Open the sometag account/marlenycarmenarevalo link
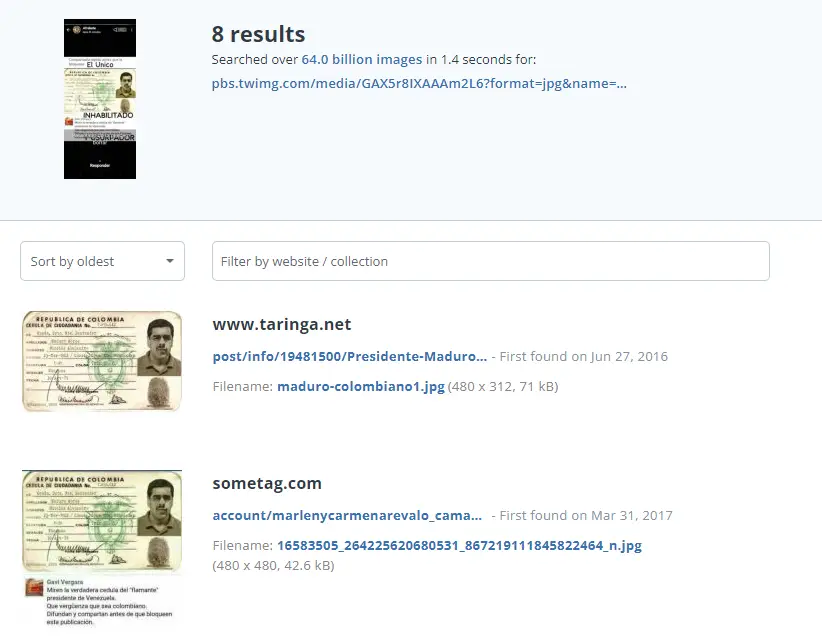822x637 pixels. click(347, 516)
